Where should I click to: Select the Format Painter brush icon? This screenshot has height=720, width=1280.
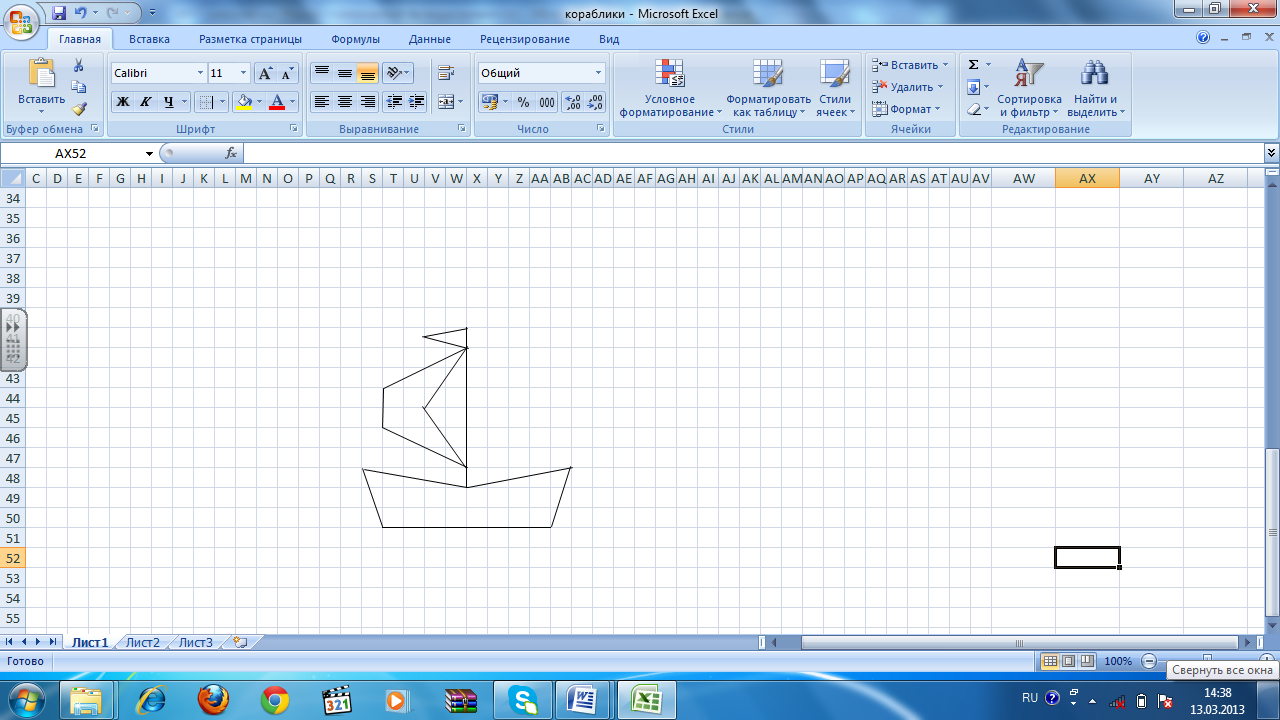79,109
